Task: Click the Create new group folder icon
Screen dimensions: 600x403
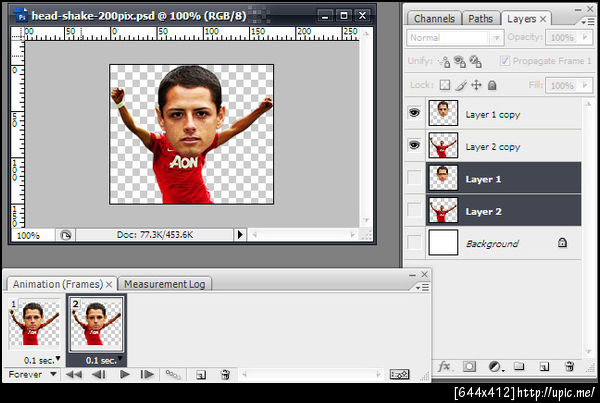Action: (x=519, y=366)
